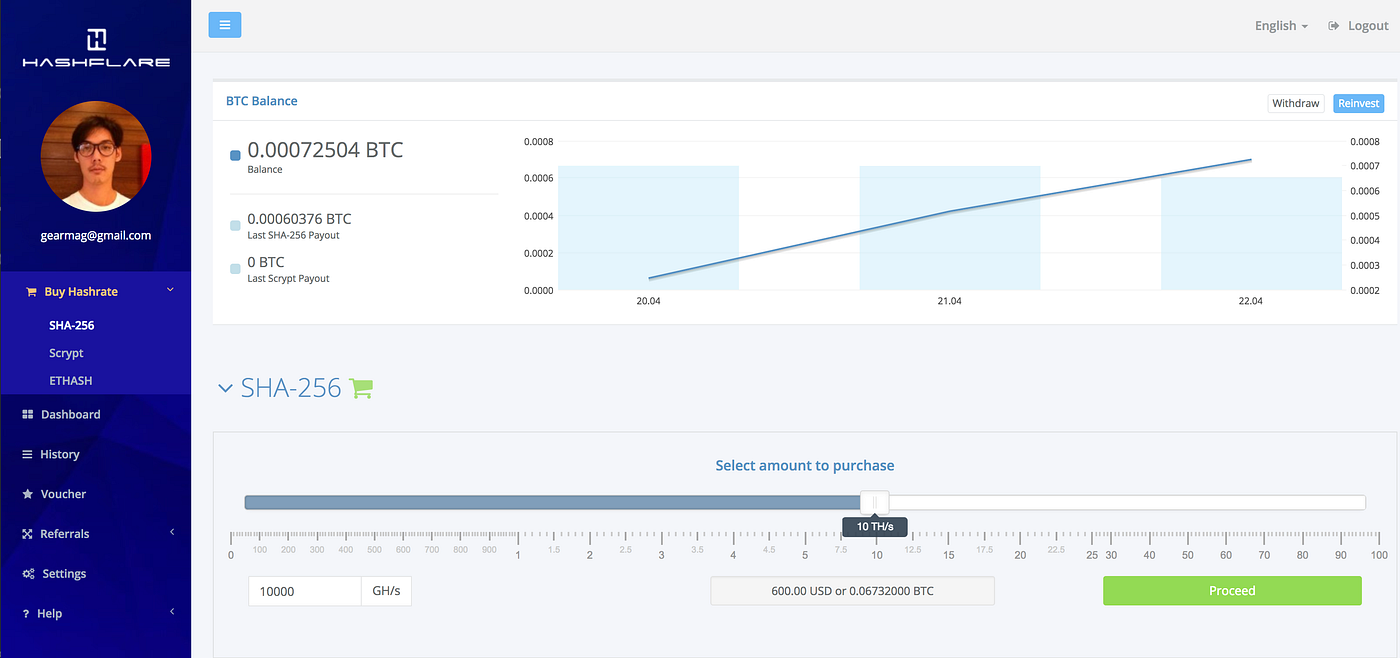This screenshot has height=658, width=1400.
Task: Select Scrypt in the sidebar
Action: [66, 353]
